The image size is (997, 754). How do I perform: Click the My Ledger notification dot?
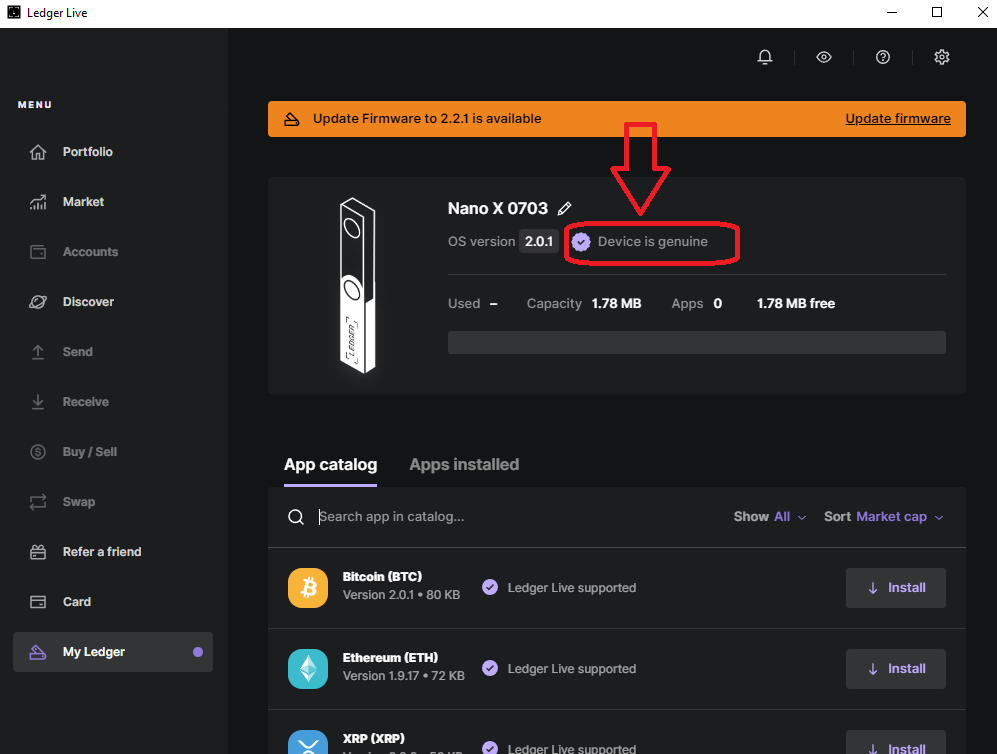[x=198, y=652]
